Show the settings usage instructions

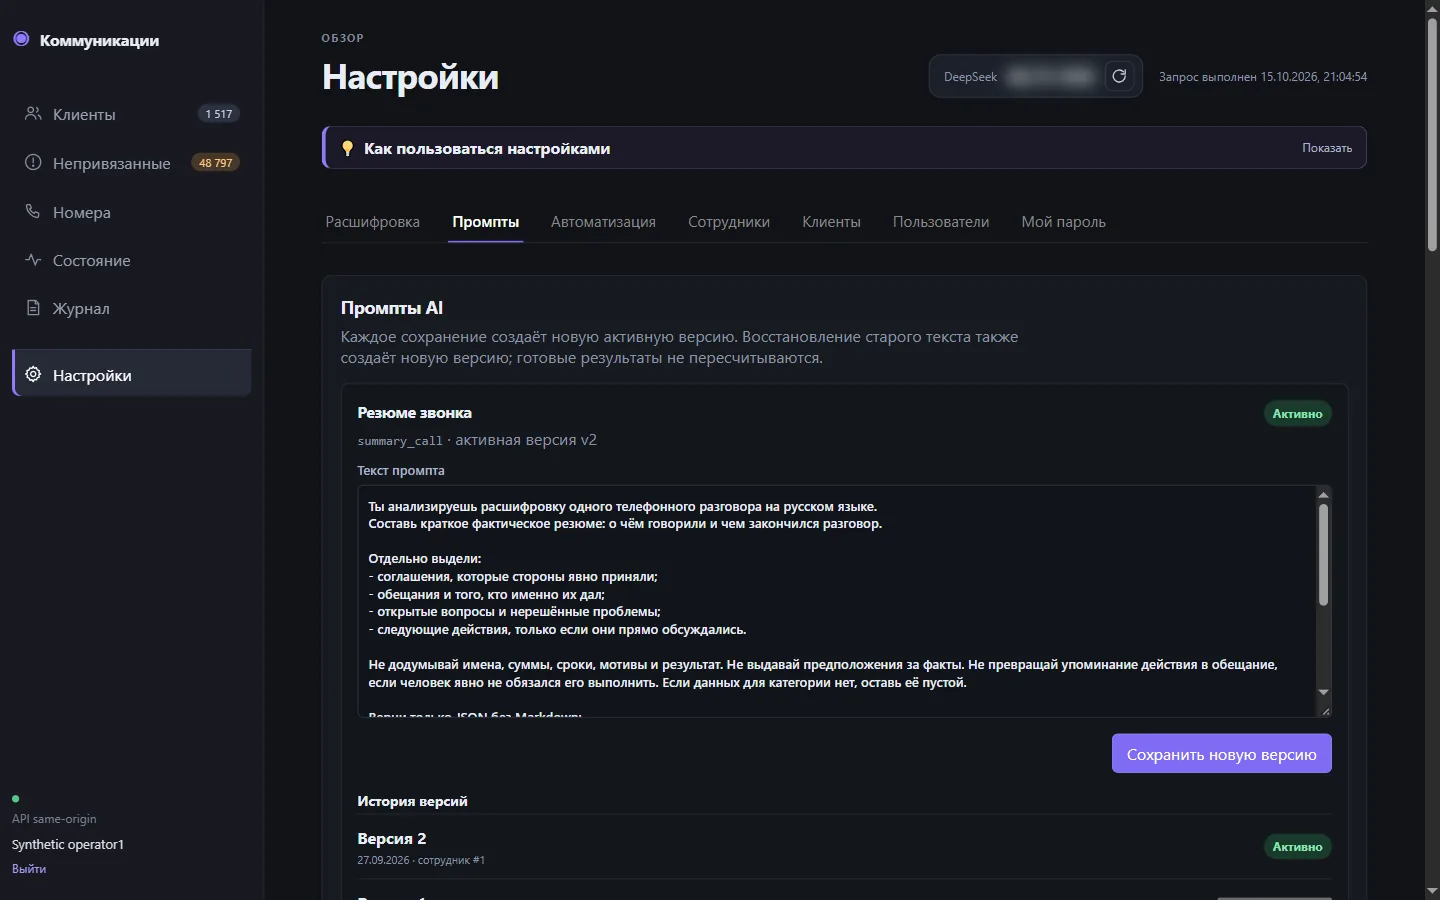click(1326, 148)
